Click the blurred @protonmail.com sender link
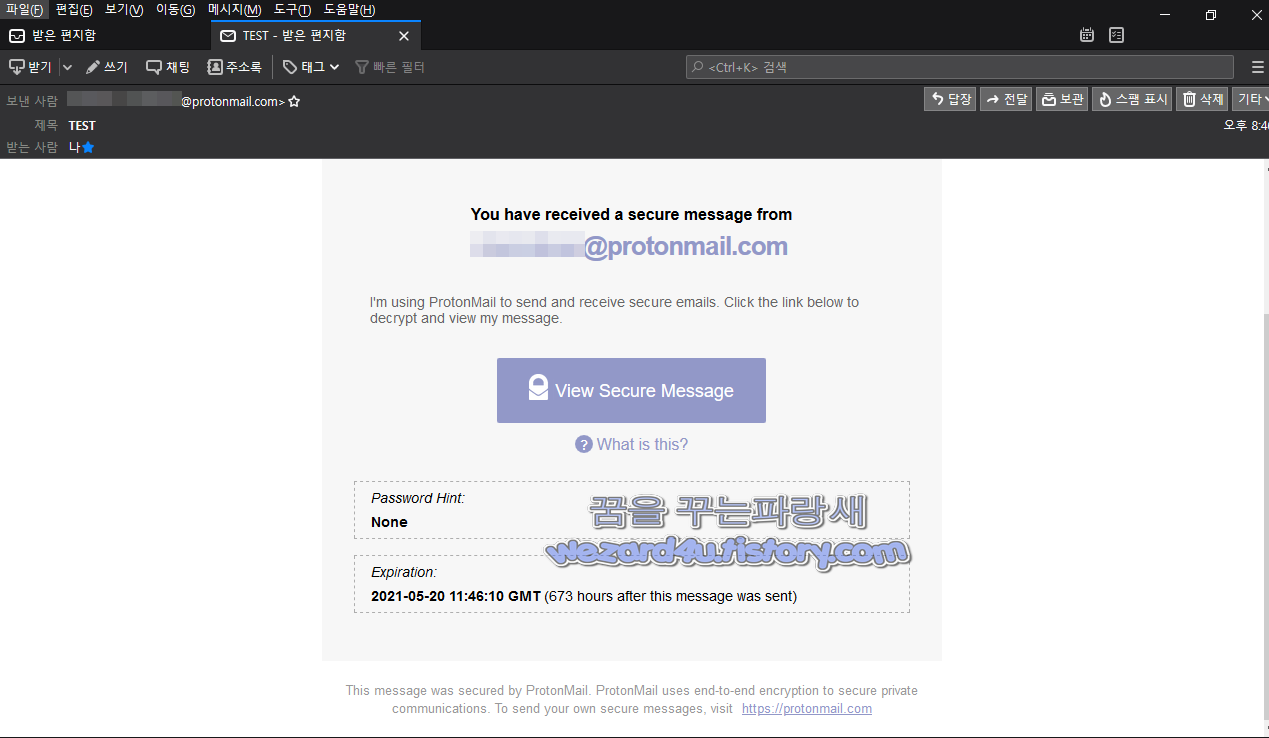This screenshot has height=738, width=1269. point(629,246)
